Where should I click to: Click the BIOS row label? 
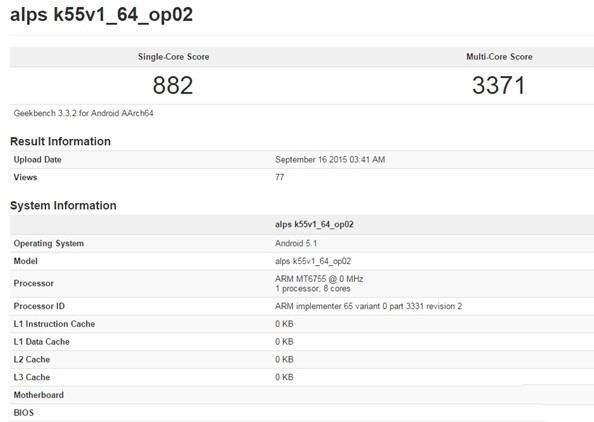point(23,413)
